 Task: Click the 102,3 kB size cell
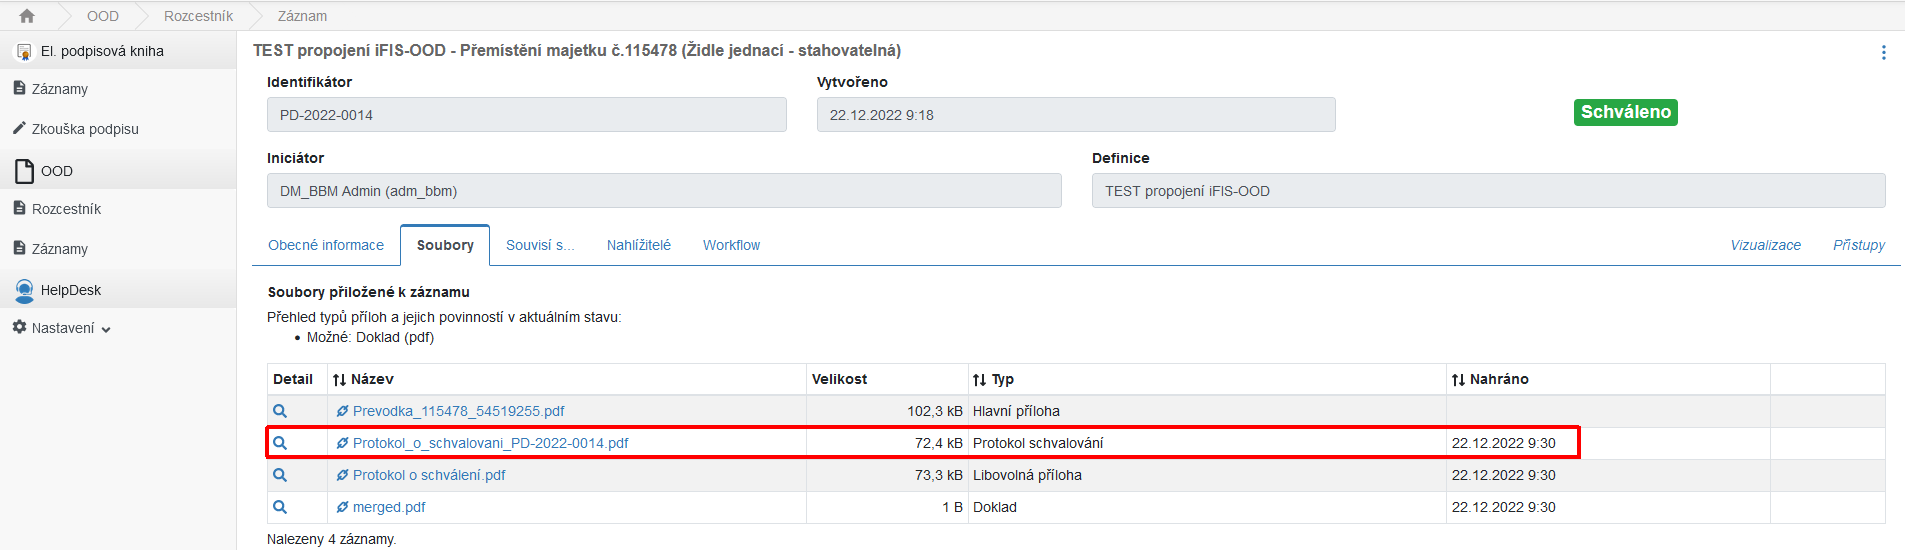coord(887,411)
